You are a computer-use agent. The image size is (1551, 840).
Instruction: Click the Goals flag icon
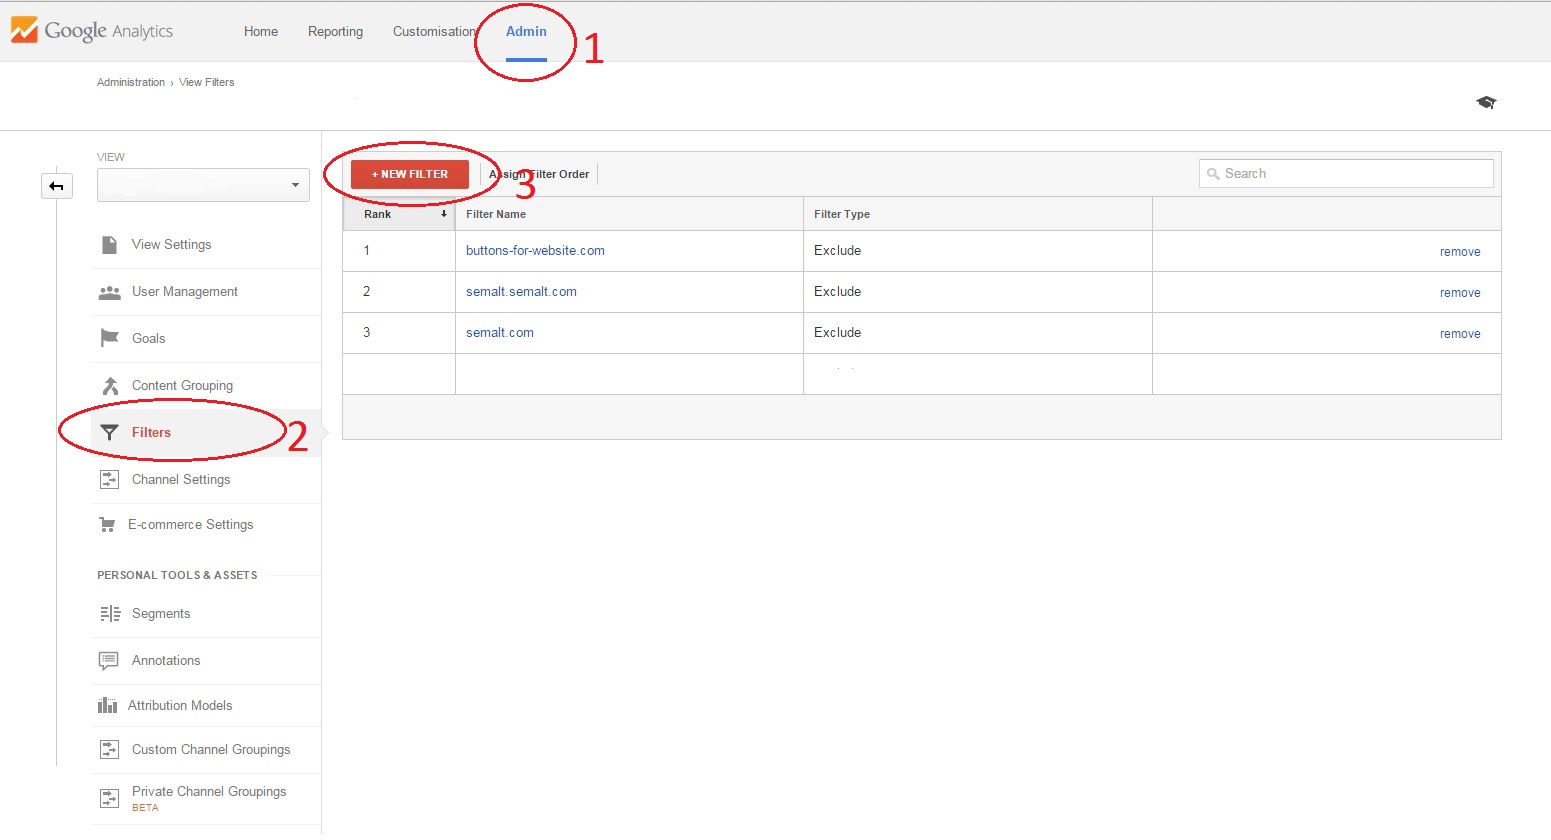110,338
